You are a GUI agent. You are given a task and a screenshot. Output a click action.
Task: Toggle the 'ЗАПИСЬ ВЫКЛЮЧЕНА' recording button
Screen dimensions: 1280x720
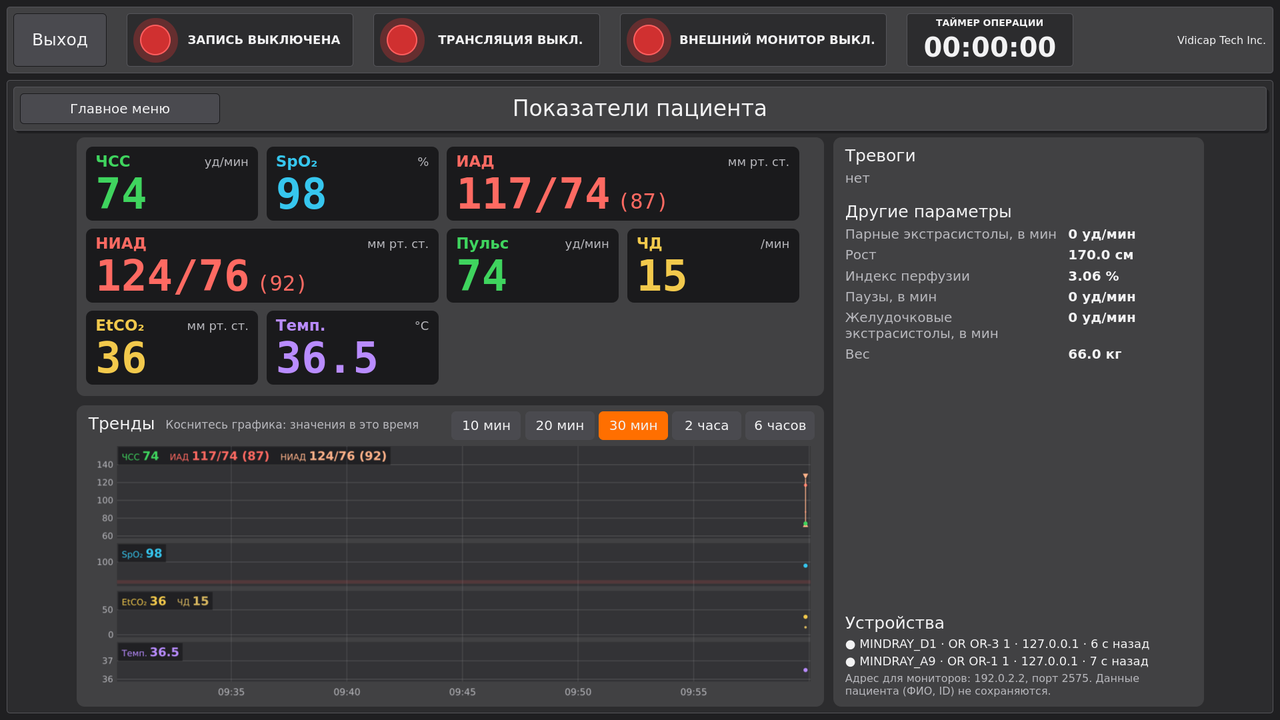pos(240,40)
